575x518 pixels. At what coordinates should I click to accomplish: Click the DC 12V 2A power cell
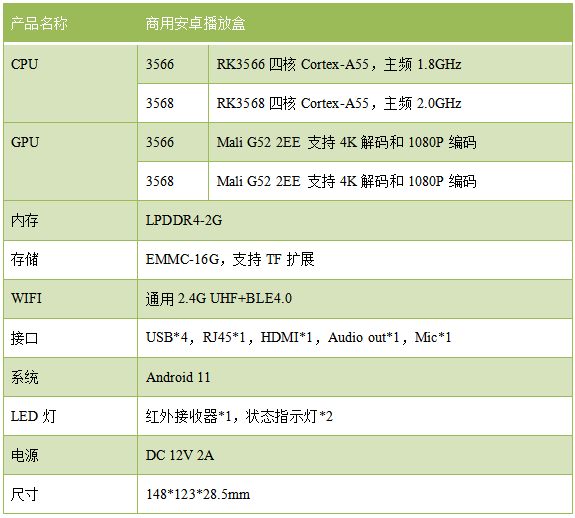point(355,455)
